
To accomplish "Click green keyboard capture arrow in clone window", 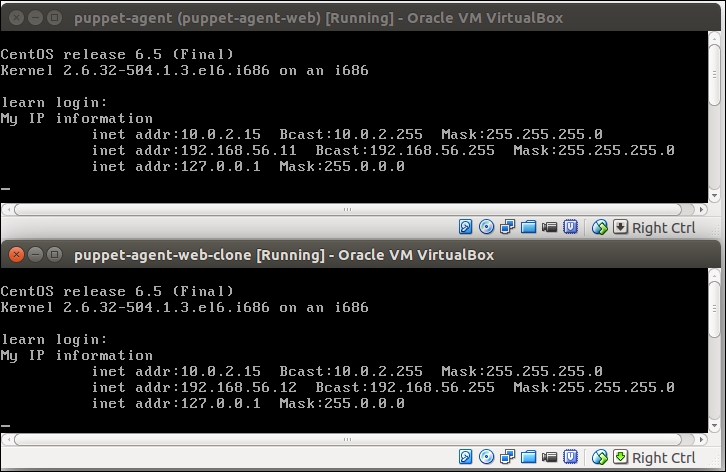I will pos(620,458).
